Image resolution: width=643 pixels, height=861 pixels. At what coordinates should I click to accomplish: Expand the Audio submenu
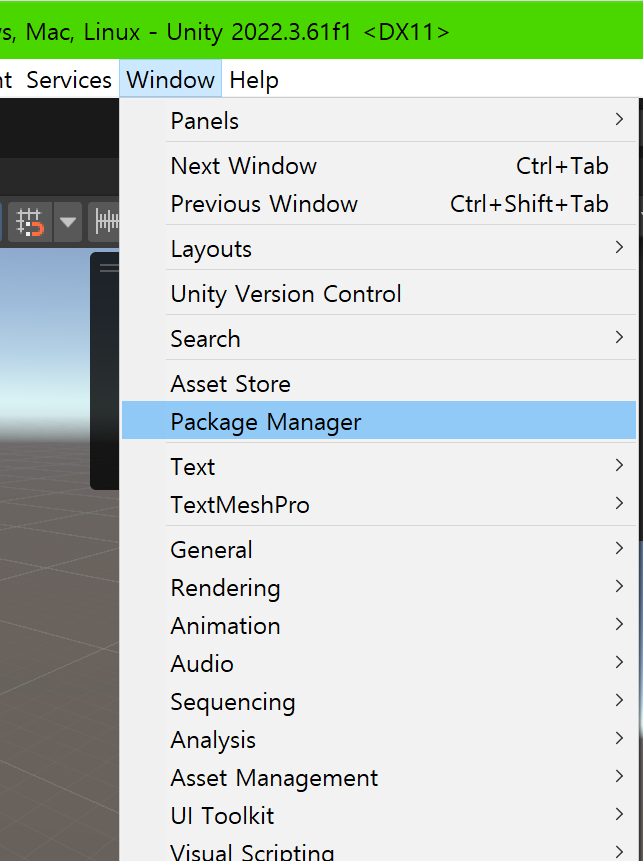pyautogui.click(x=379, y=663)
